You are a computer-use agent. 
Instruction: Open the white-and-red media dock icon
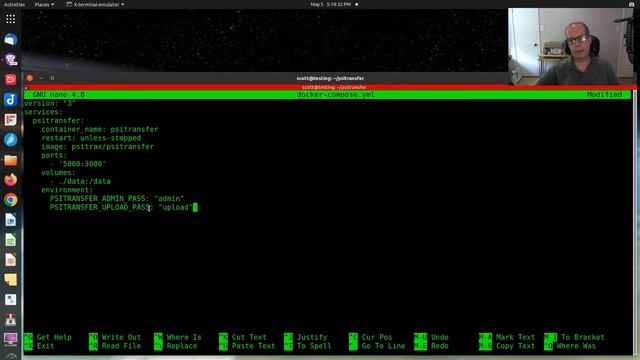pyautogui.click(x=11, y=120)
